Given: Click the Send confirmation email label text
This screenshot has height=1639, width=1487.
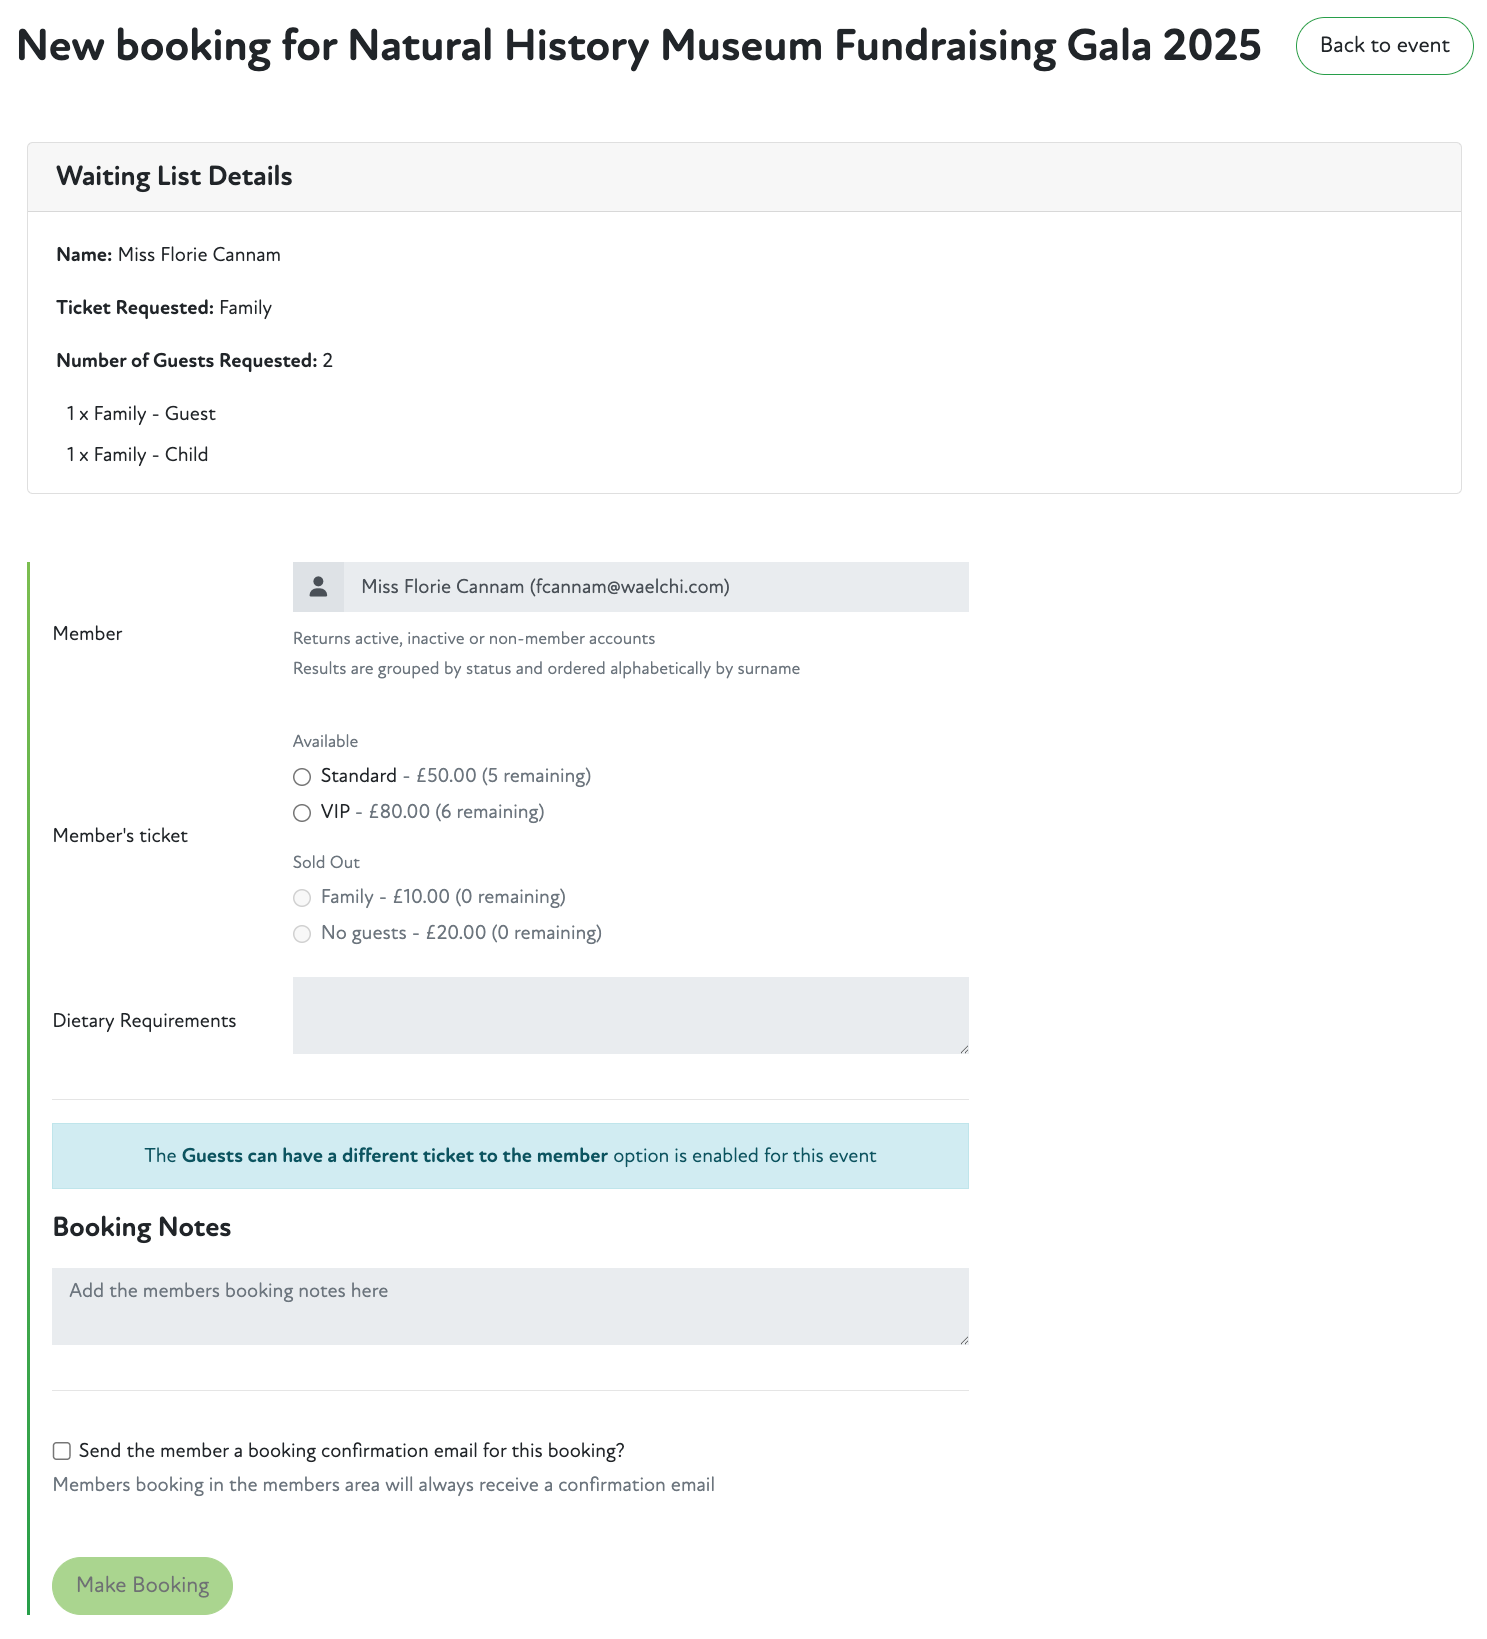Looking at the screenshot, I should [x=351, y=1451].
